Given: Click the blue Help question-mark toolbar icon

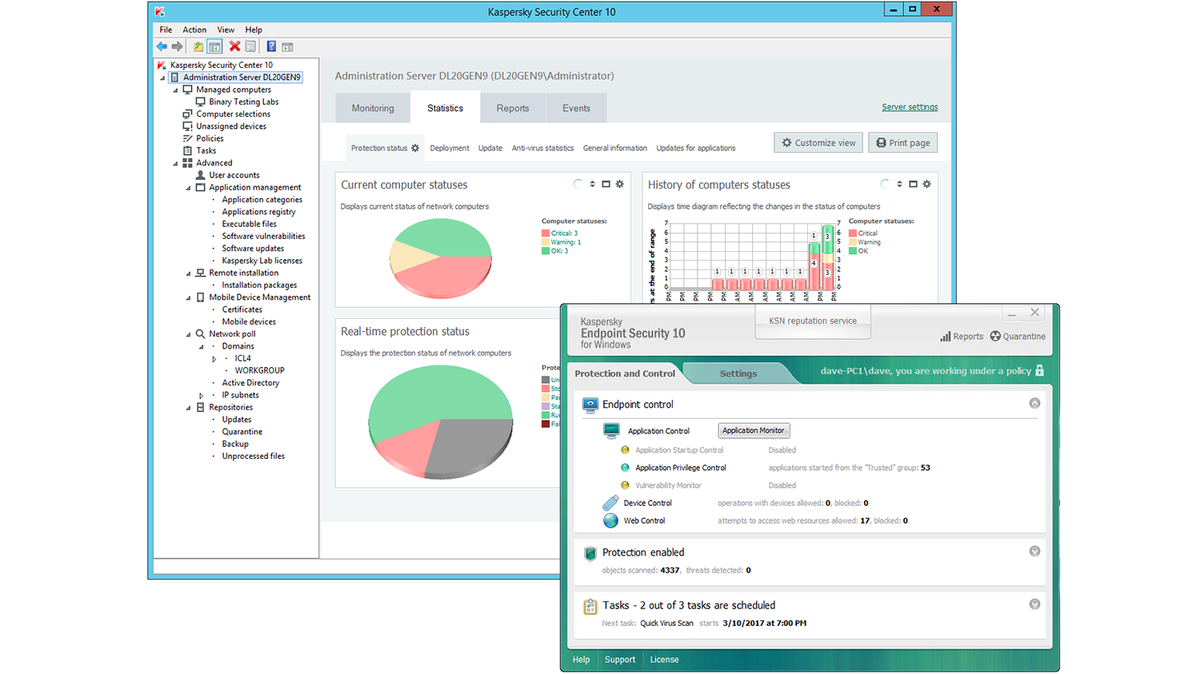Looking at the screenshot, I should (271, 46).
